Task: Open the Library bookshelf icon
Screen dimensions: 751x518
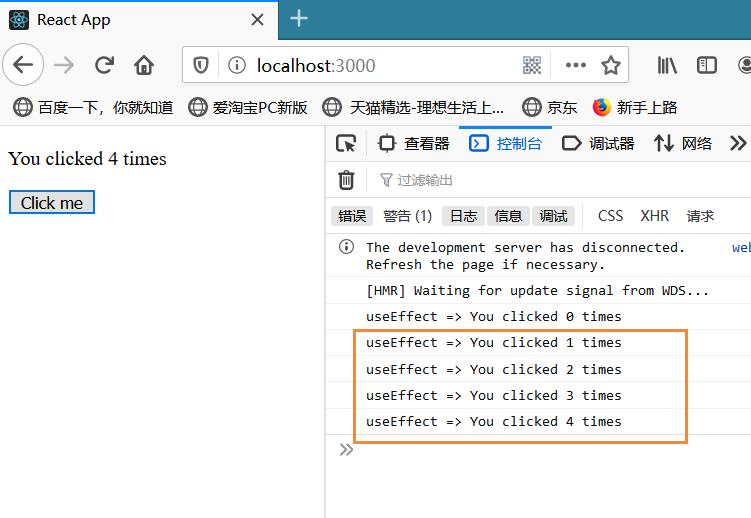Action: (667, 65)
